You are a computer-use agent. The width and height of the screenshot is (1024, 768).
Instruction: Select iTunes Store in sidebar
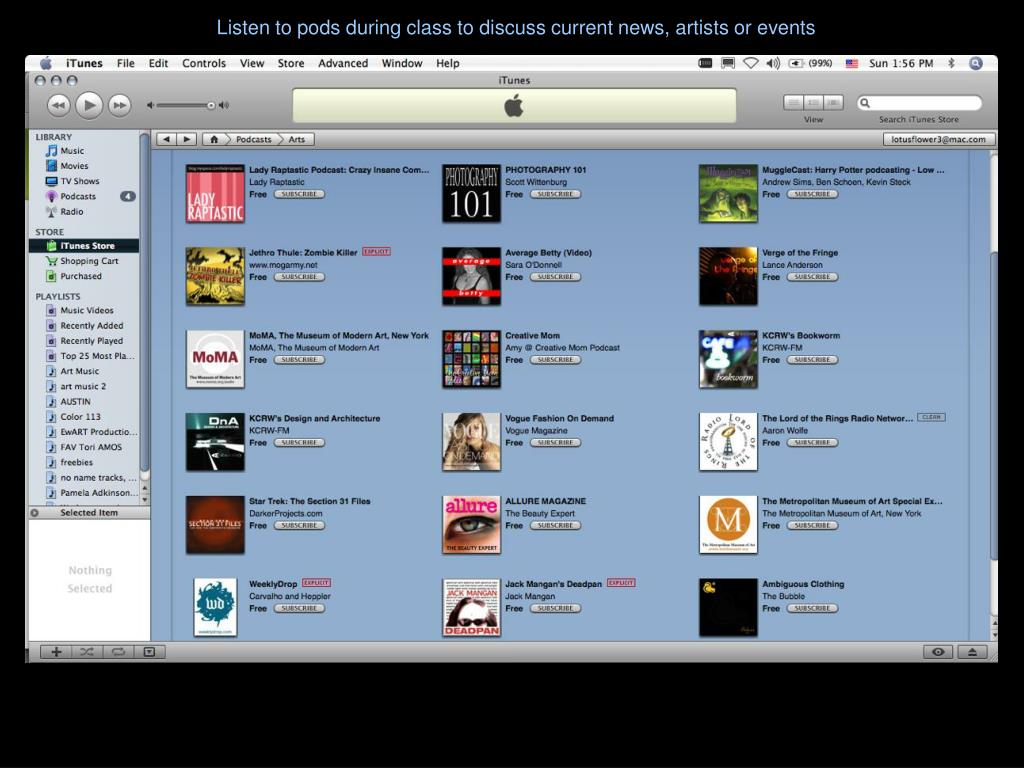point(84,246)
